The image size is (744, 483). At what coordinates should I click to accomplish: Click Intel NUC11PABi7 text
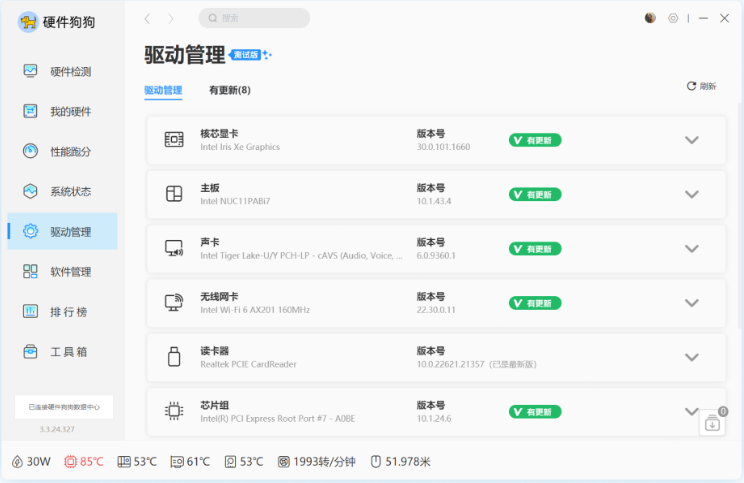pyautogui.click(x=235, y=201)
